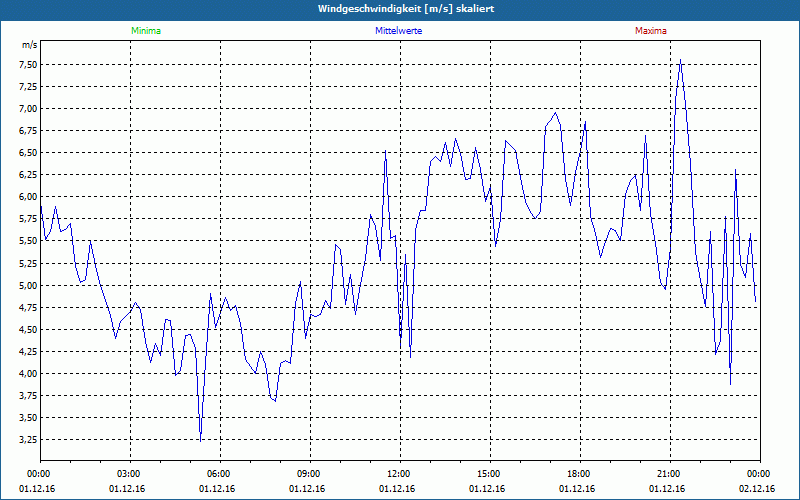This screenshot has height=500, width=800.
Task: Select the blue Mittelwerte legend label
Action: click(398, 31)
